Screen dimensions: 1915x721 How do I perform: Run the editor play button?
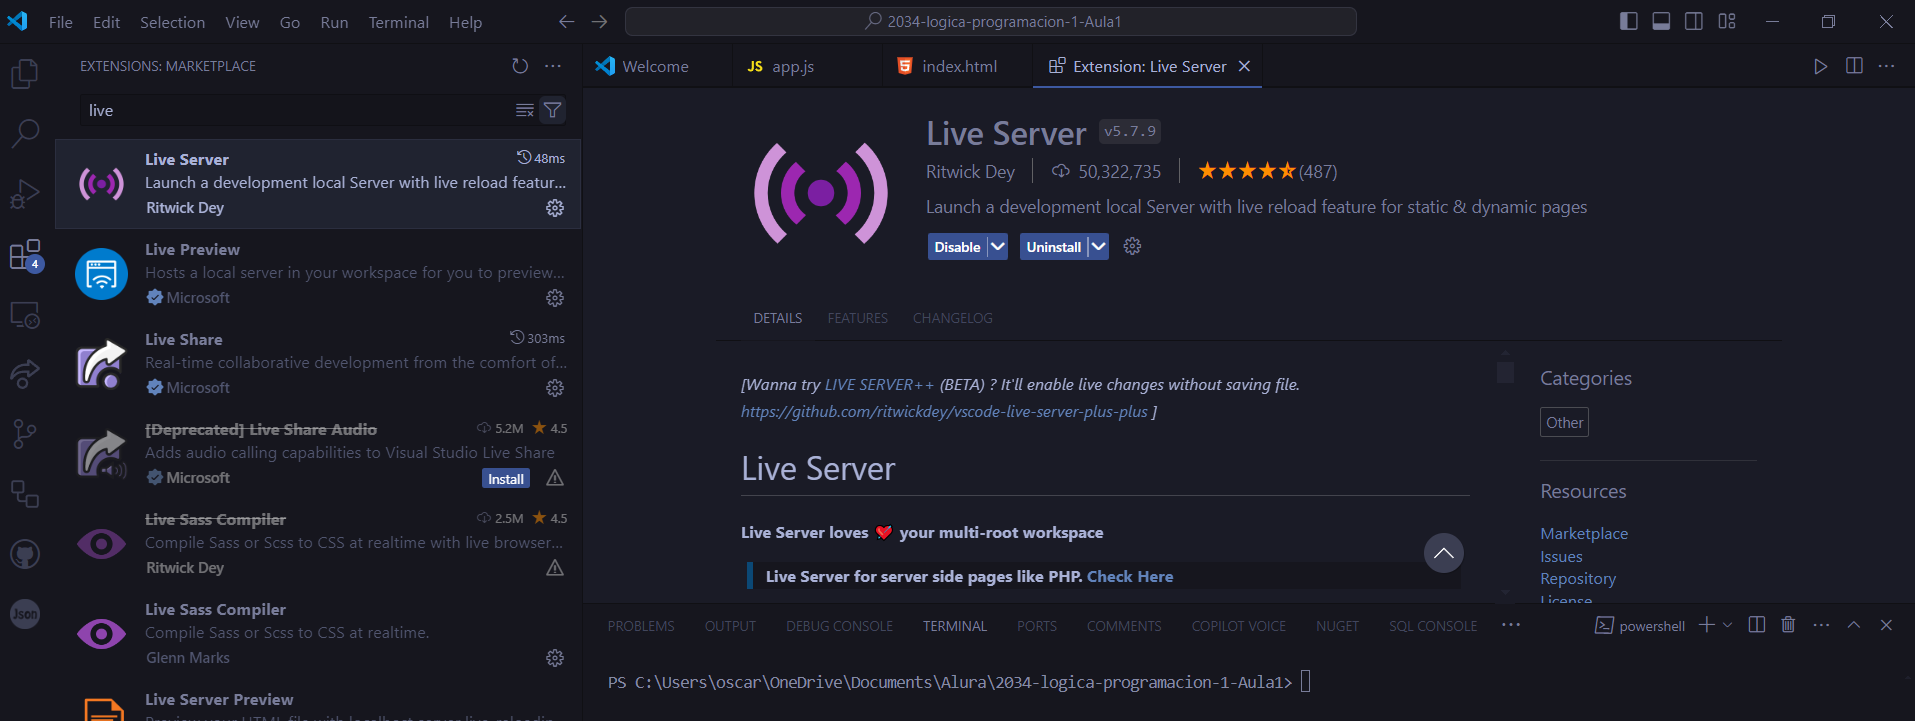[1820, 66]
